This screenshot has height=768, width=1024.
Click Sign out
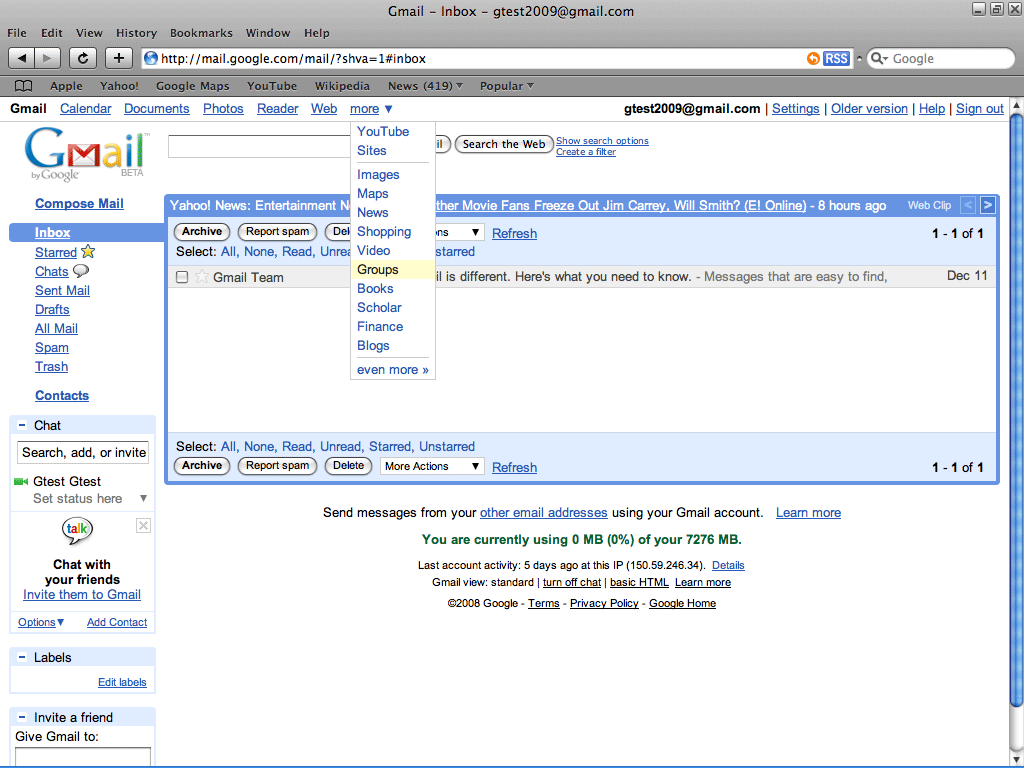point(980,109)
